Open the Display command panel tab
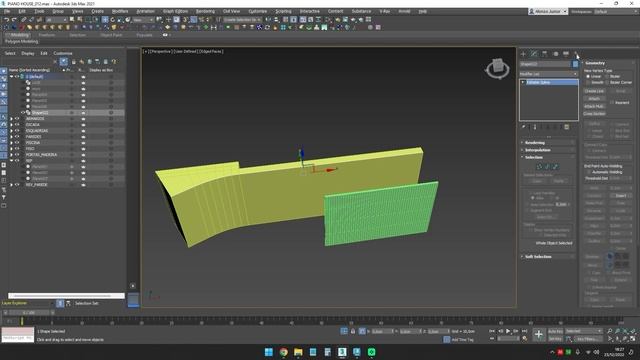The height and width of the screenshot is (360, 640). [x=566, y=54]
